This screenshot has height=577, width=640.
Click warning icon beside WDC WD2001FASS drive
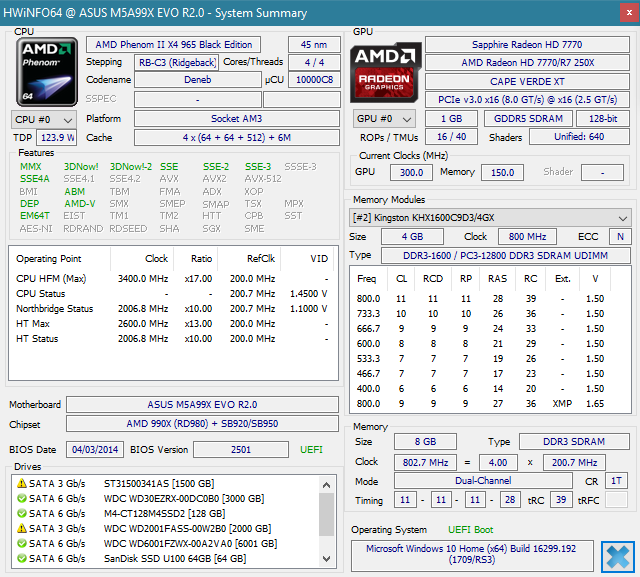[22, 528]
